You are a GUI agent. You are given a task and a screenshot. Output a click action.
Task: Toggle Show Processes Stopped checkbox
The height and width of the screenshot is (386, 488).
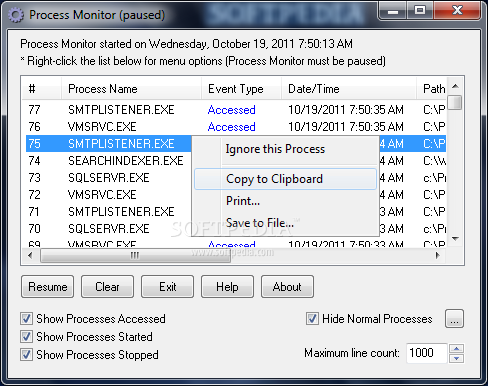click(x=26, y=355)
